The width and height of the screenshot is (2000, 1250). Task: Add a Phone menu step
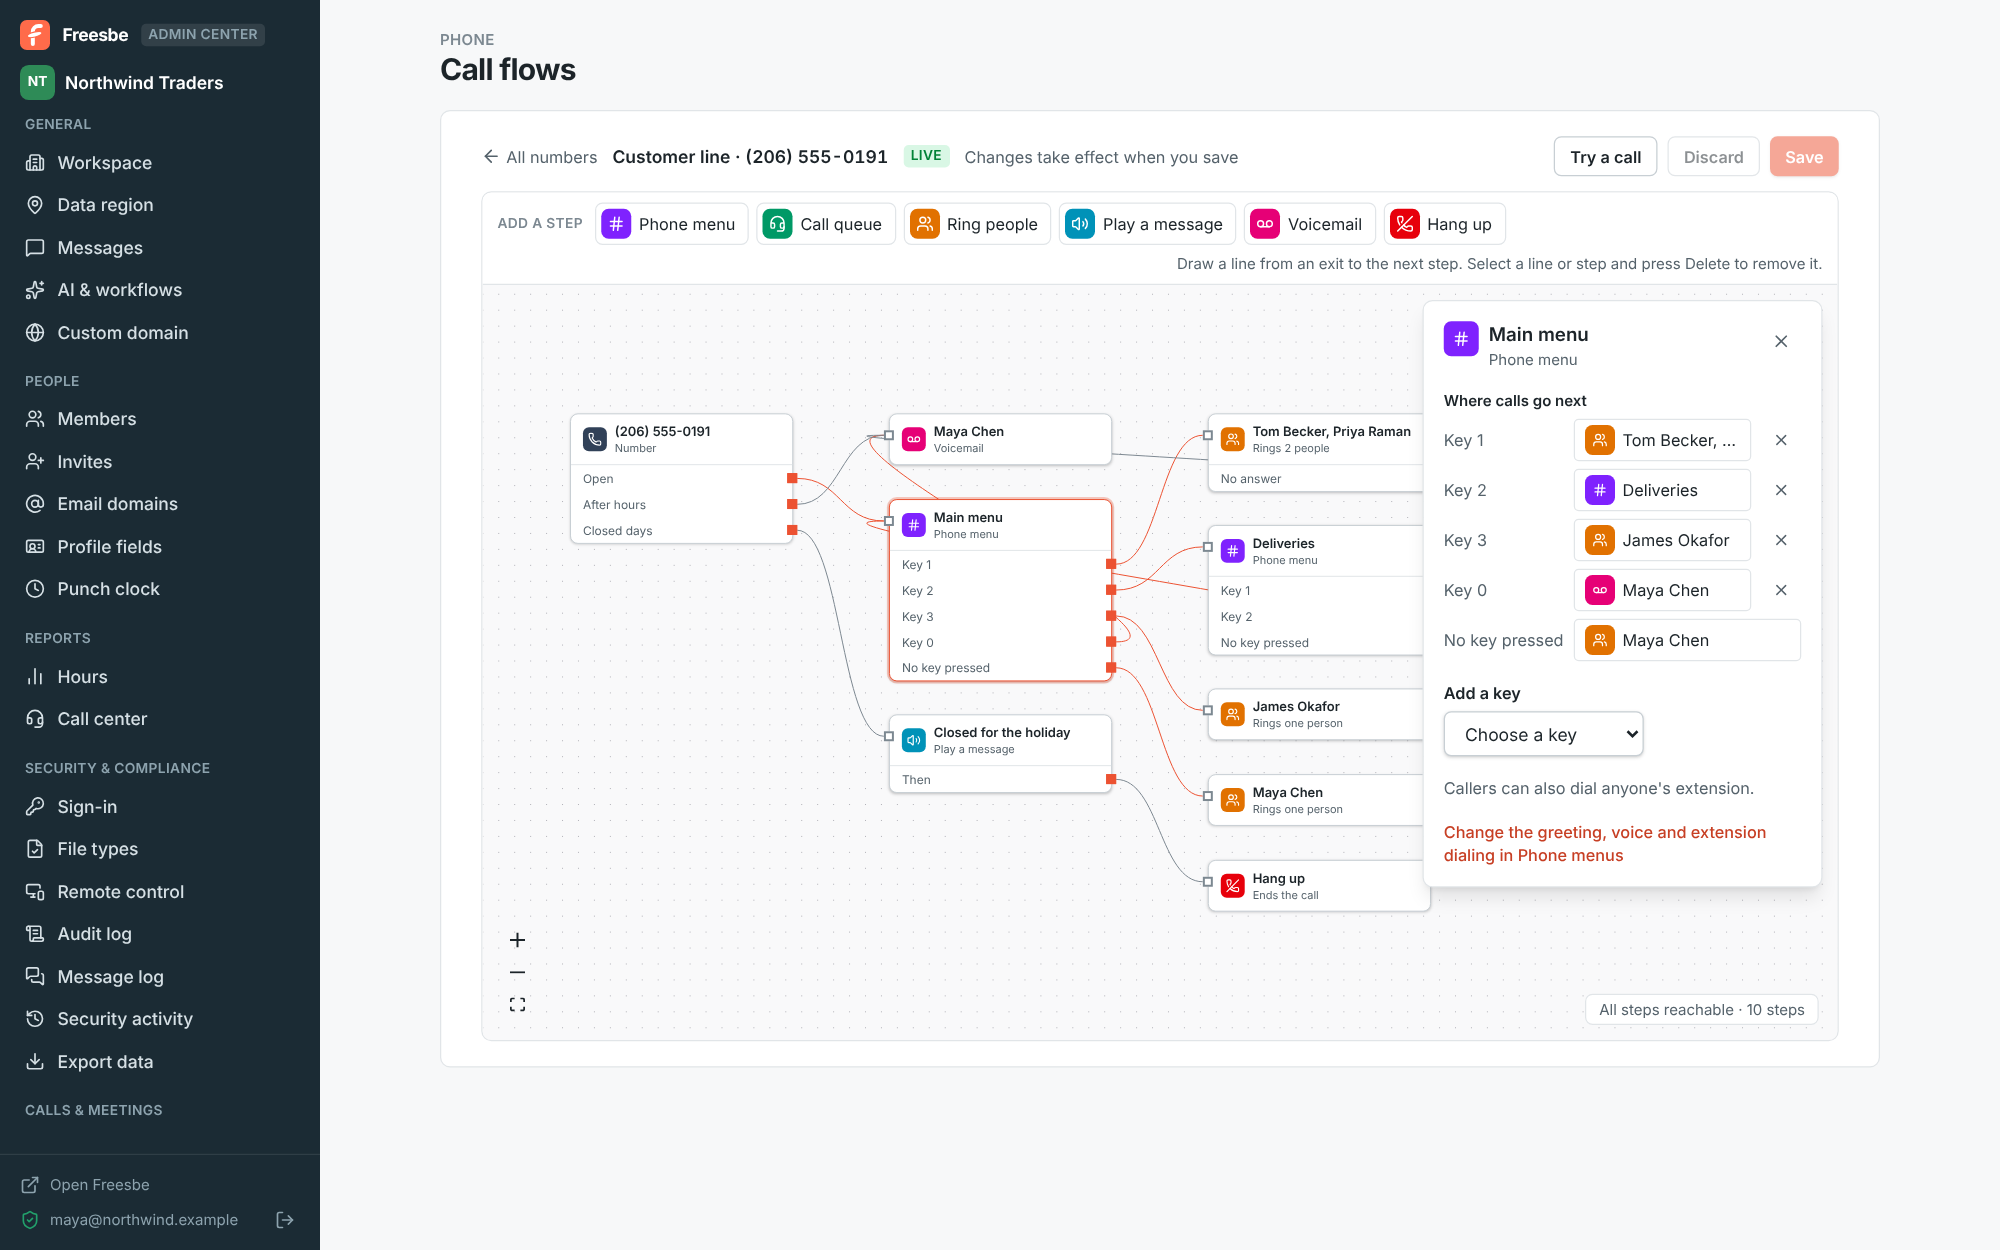(x=671, y=224)
